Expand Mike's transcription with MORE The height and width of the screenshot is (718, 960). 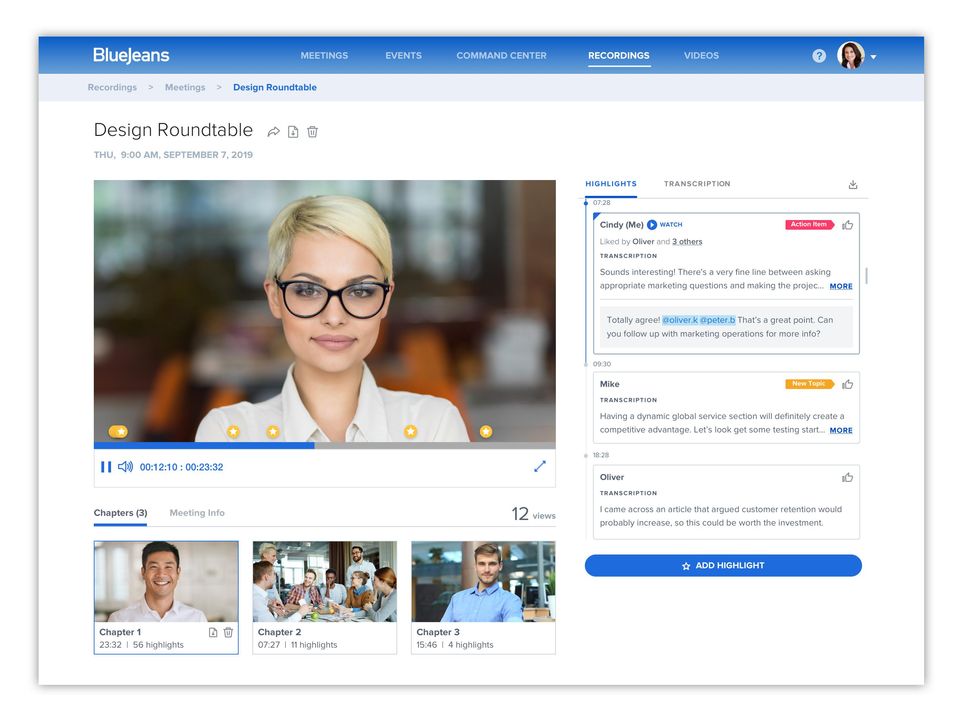click(841, 430)
